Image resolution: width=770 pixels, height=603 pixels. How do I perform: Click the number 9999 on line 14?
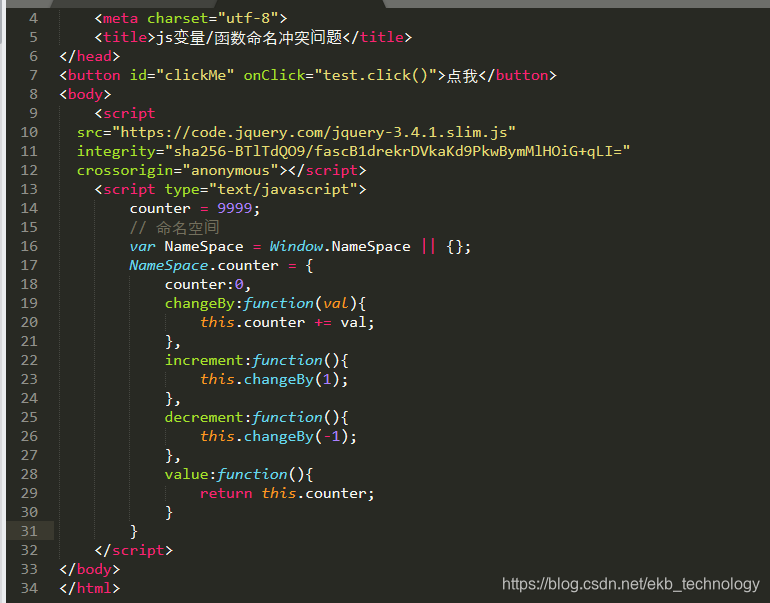point(235,208)
